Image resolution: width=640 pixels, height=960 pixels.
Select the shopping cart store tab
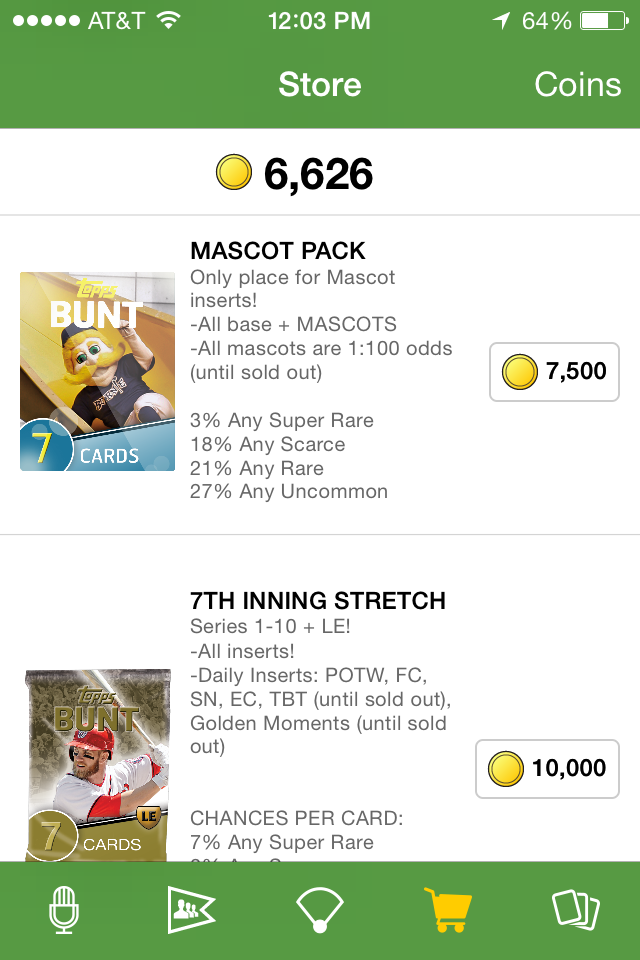pyautogui.click(x=447, y=910)
